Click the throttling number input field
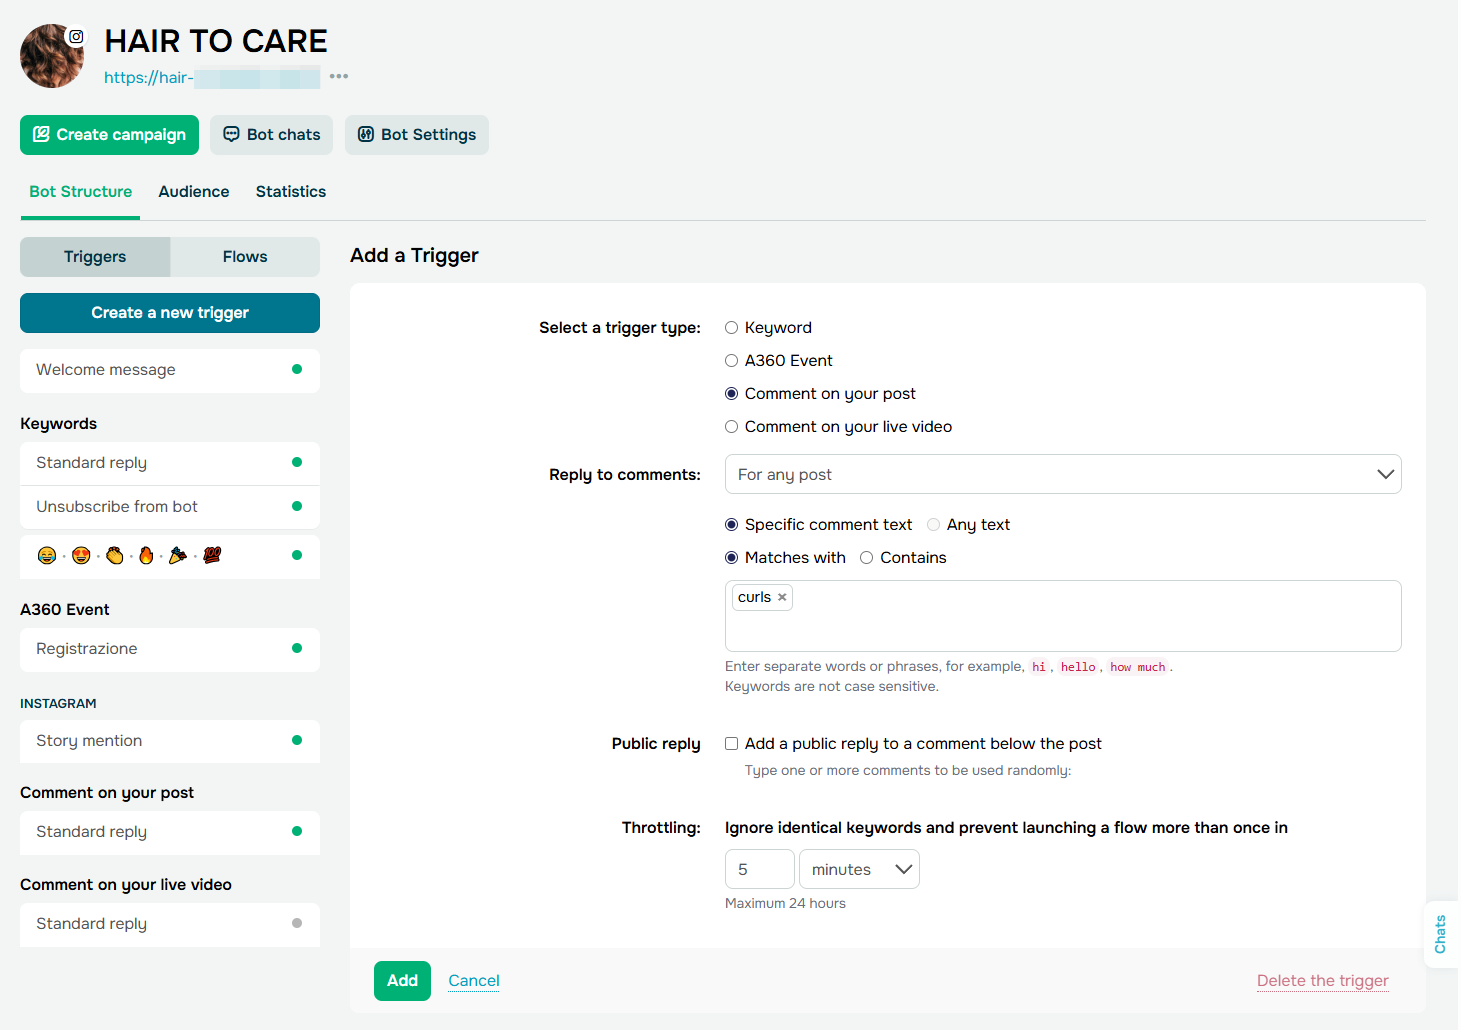The height and width of the screenshot is (1030, 1461). (x=759, y=870)
